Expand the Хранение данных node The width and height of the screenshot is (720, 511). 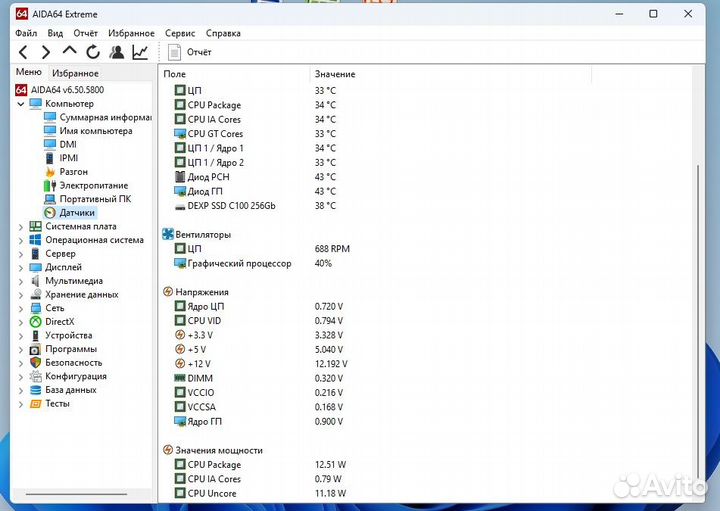21,295
